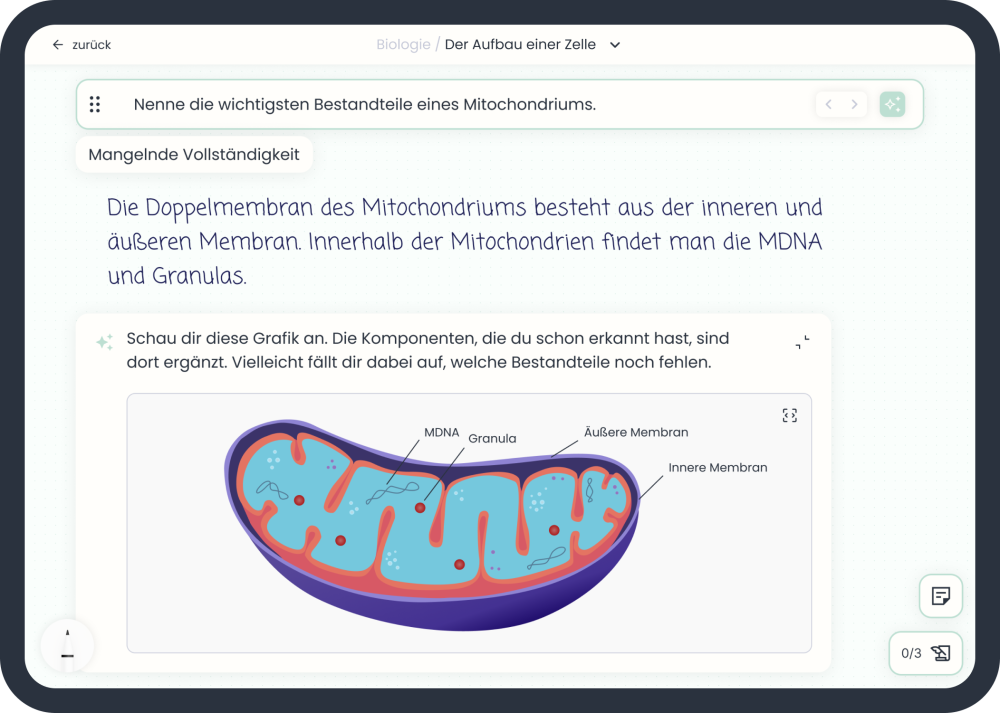Click the Mangelnde Vollständigkeit feedback tag
The height and width of the screenshot is (713, 1000).
point(194,155)
